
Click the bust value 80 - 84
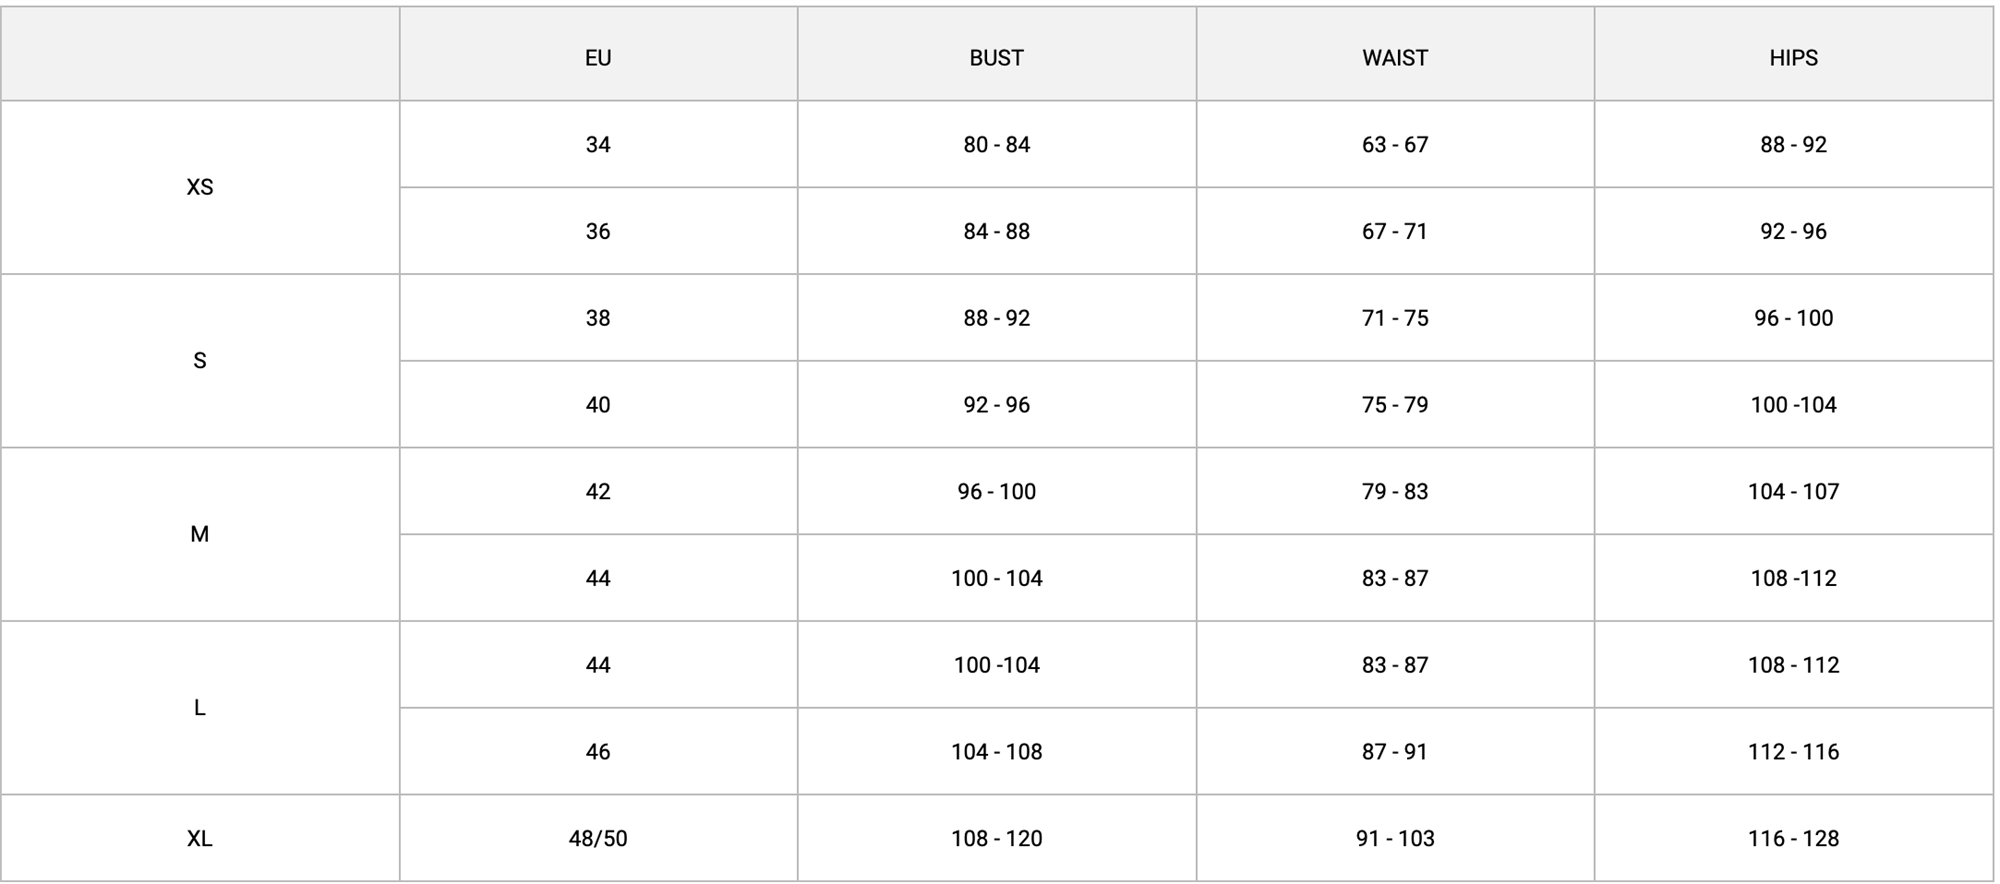[996, 144]
